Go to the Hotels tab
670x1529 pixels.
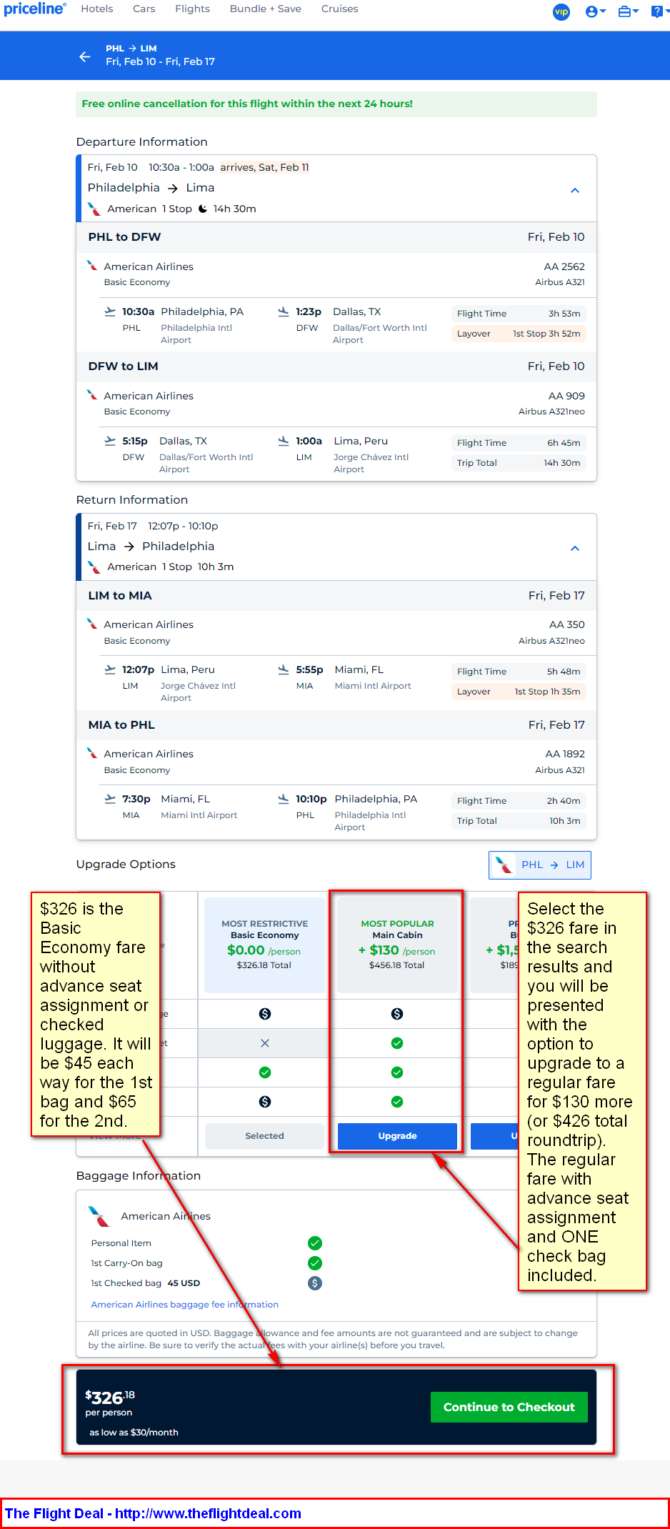[x=97, y=9]
